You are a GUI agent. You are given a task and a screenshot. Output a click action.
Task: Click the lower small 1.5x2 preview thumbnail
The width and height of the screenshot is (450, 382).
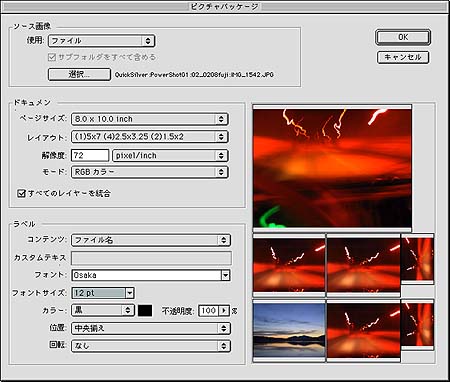tap(418, 324)
